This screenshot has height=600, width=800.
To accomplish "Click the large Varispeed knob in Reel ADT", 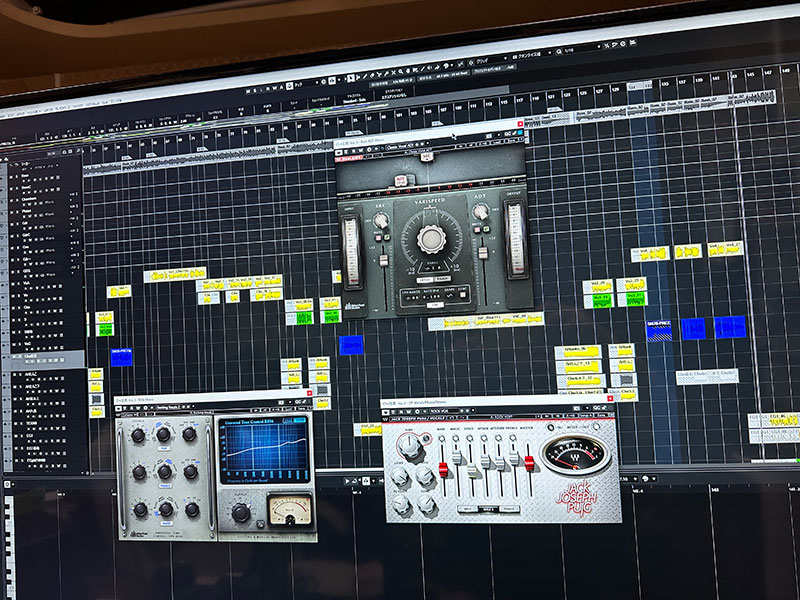I will click(432, 239).
